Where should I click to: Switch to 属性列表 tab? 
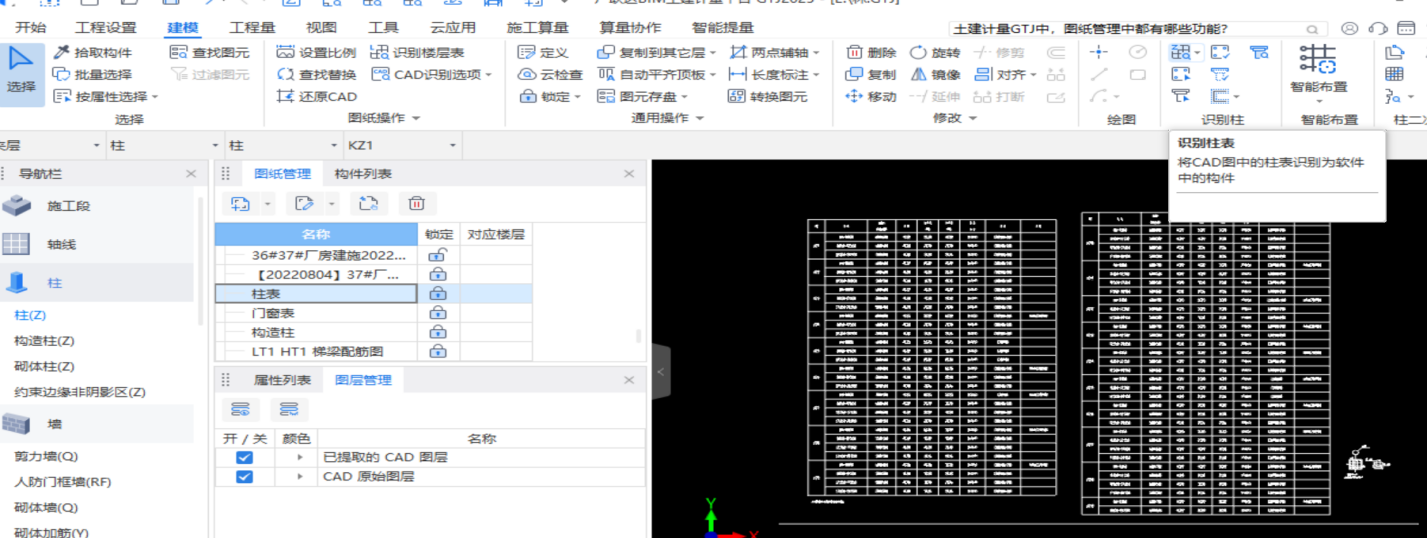(282, 380)
